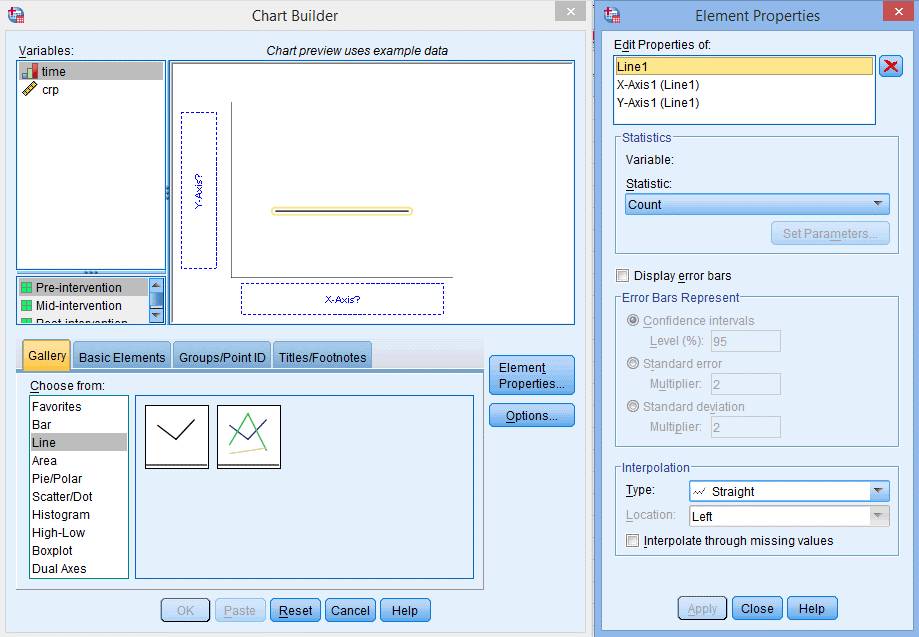Select the line element in the chart preview
919x637 pixels.
(342, 211)
